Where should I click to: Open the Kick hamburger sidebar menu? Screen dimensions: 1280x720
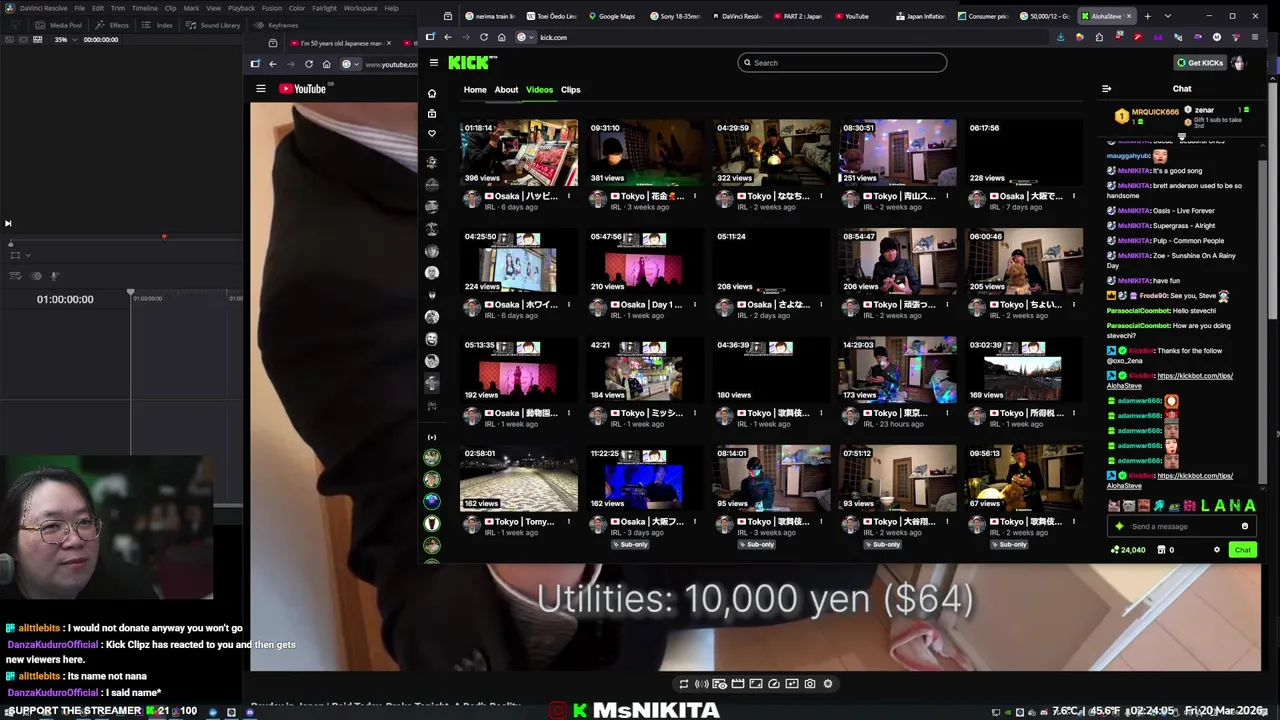pyautogui.click(x=433, y=62)
